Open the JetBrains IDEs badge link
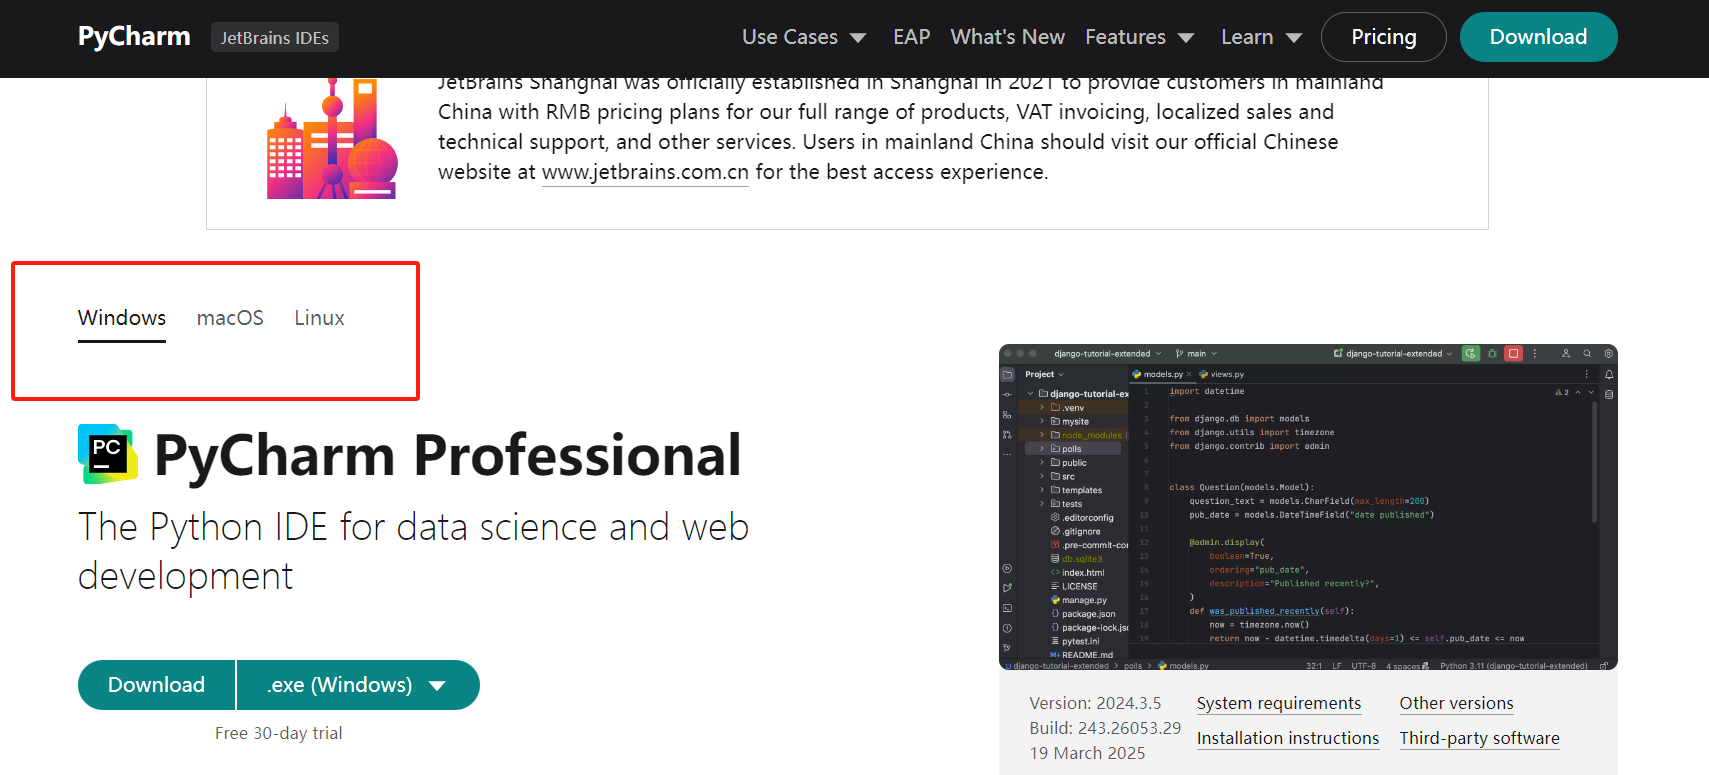Viewport: 1709px width, 775px height. pos(275,37)
